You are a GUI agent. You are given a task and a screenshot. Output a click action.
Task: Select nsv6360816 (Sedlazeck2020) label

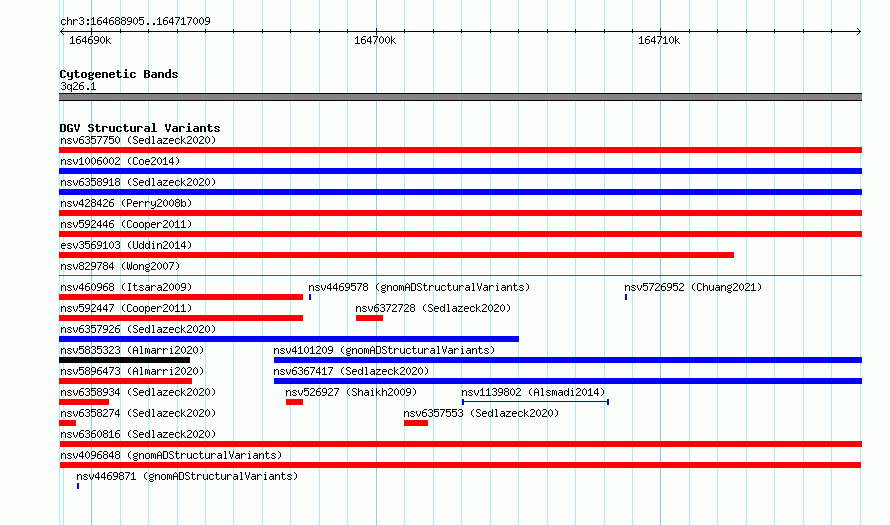click(138, 434)
